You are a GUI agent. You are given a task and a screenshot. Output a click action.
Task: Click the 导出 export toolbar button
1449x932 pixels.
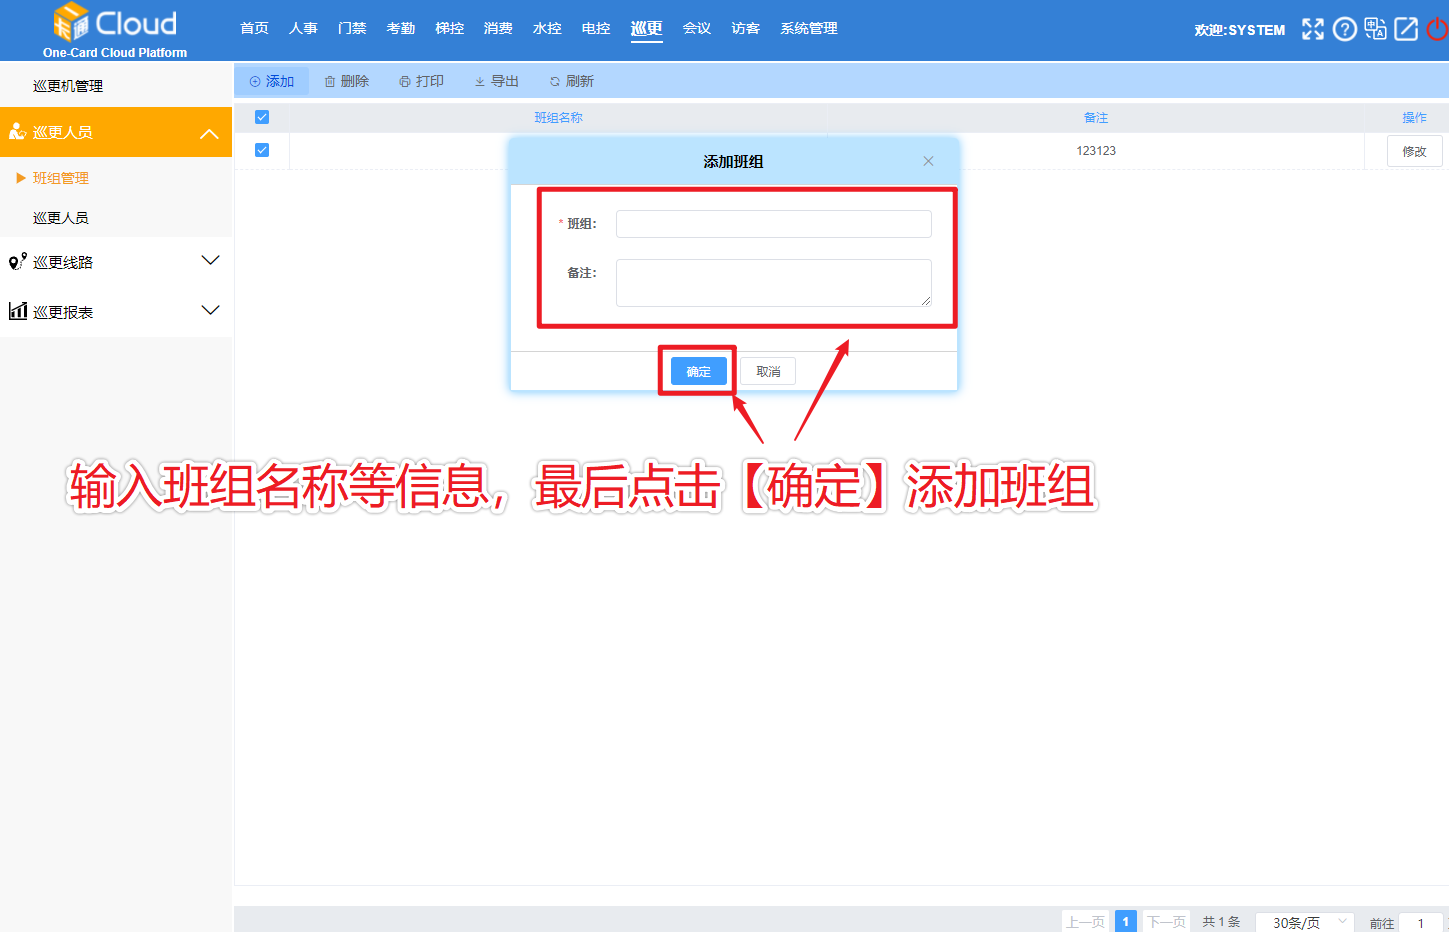[x=497, y=81]
